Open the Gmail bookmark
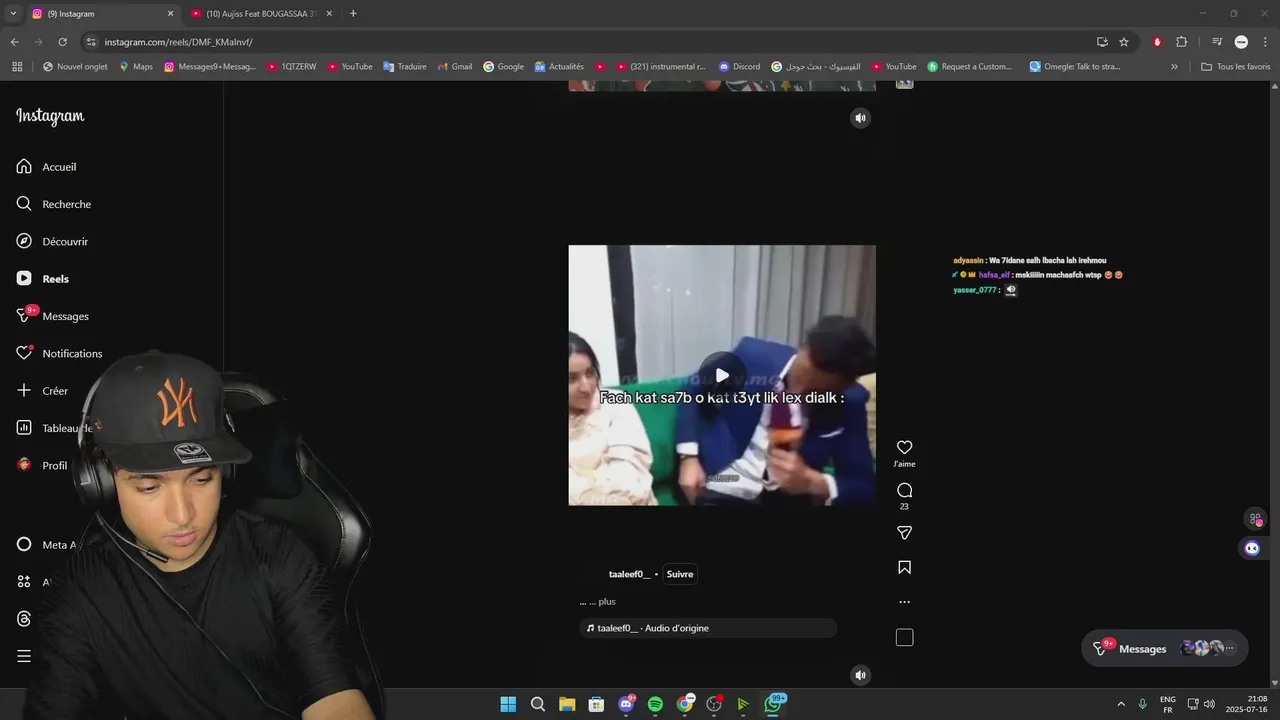This screenshot has height=720, width=1280. click(455, 67)
